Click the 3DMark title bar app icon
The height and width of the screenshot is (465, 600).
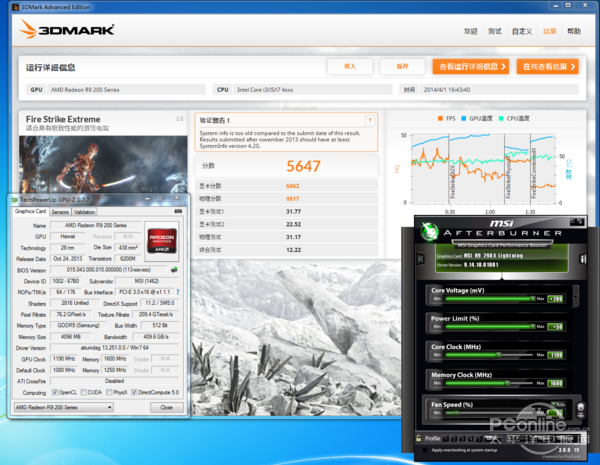pos(15,7)
